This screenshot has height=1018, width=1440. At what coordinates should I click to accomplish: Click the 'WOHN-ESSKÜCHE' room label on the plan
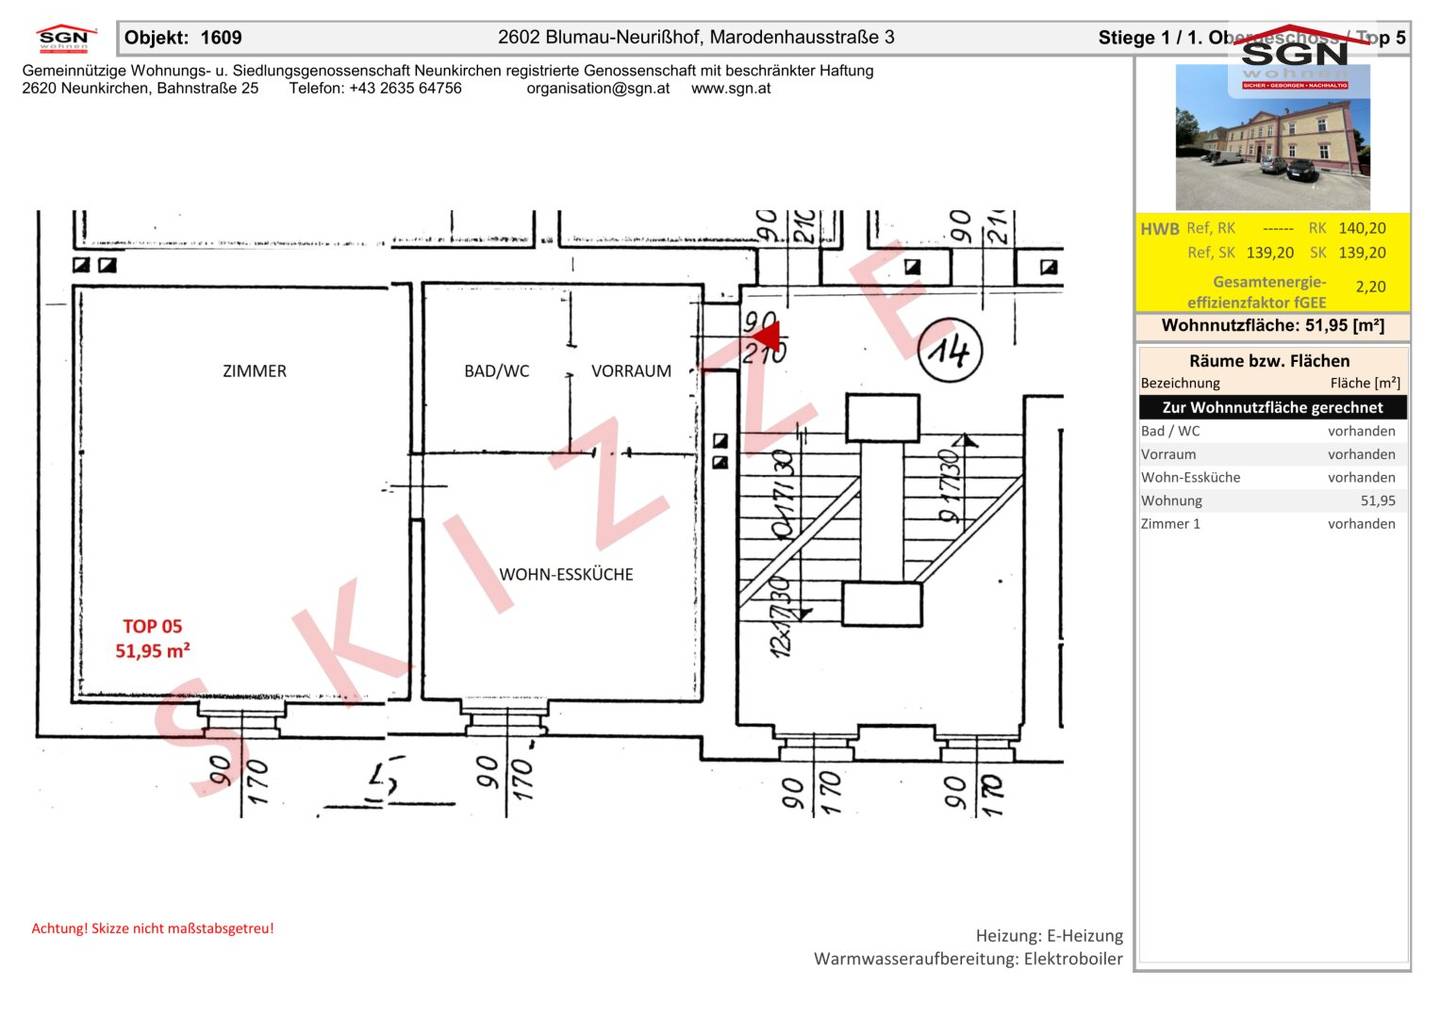point(566,575)
